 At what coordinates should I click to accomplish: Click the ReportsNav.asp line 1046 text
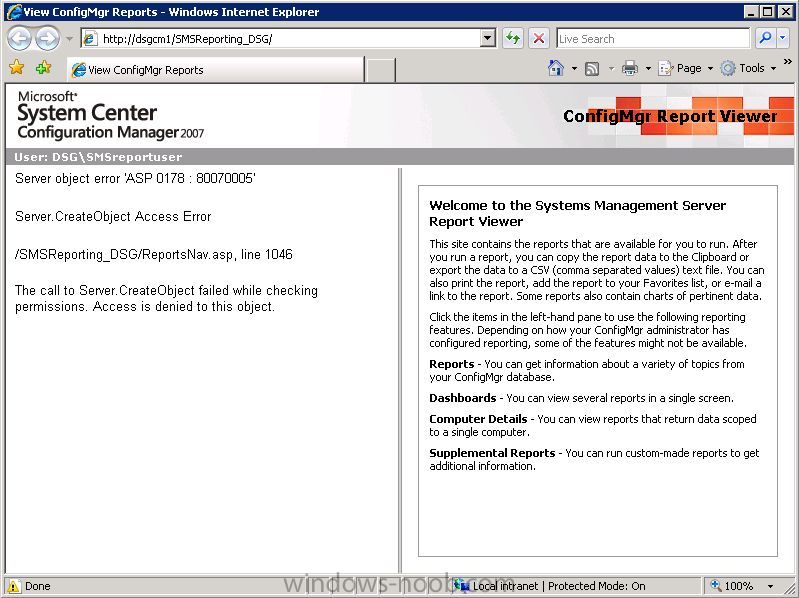pyautogui.click(x=154, y=255)
